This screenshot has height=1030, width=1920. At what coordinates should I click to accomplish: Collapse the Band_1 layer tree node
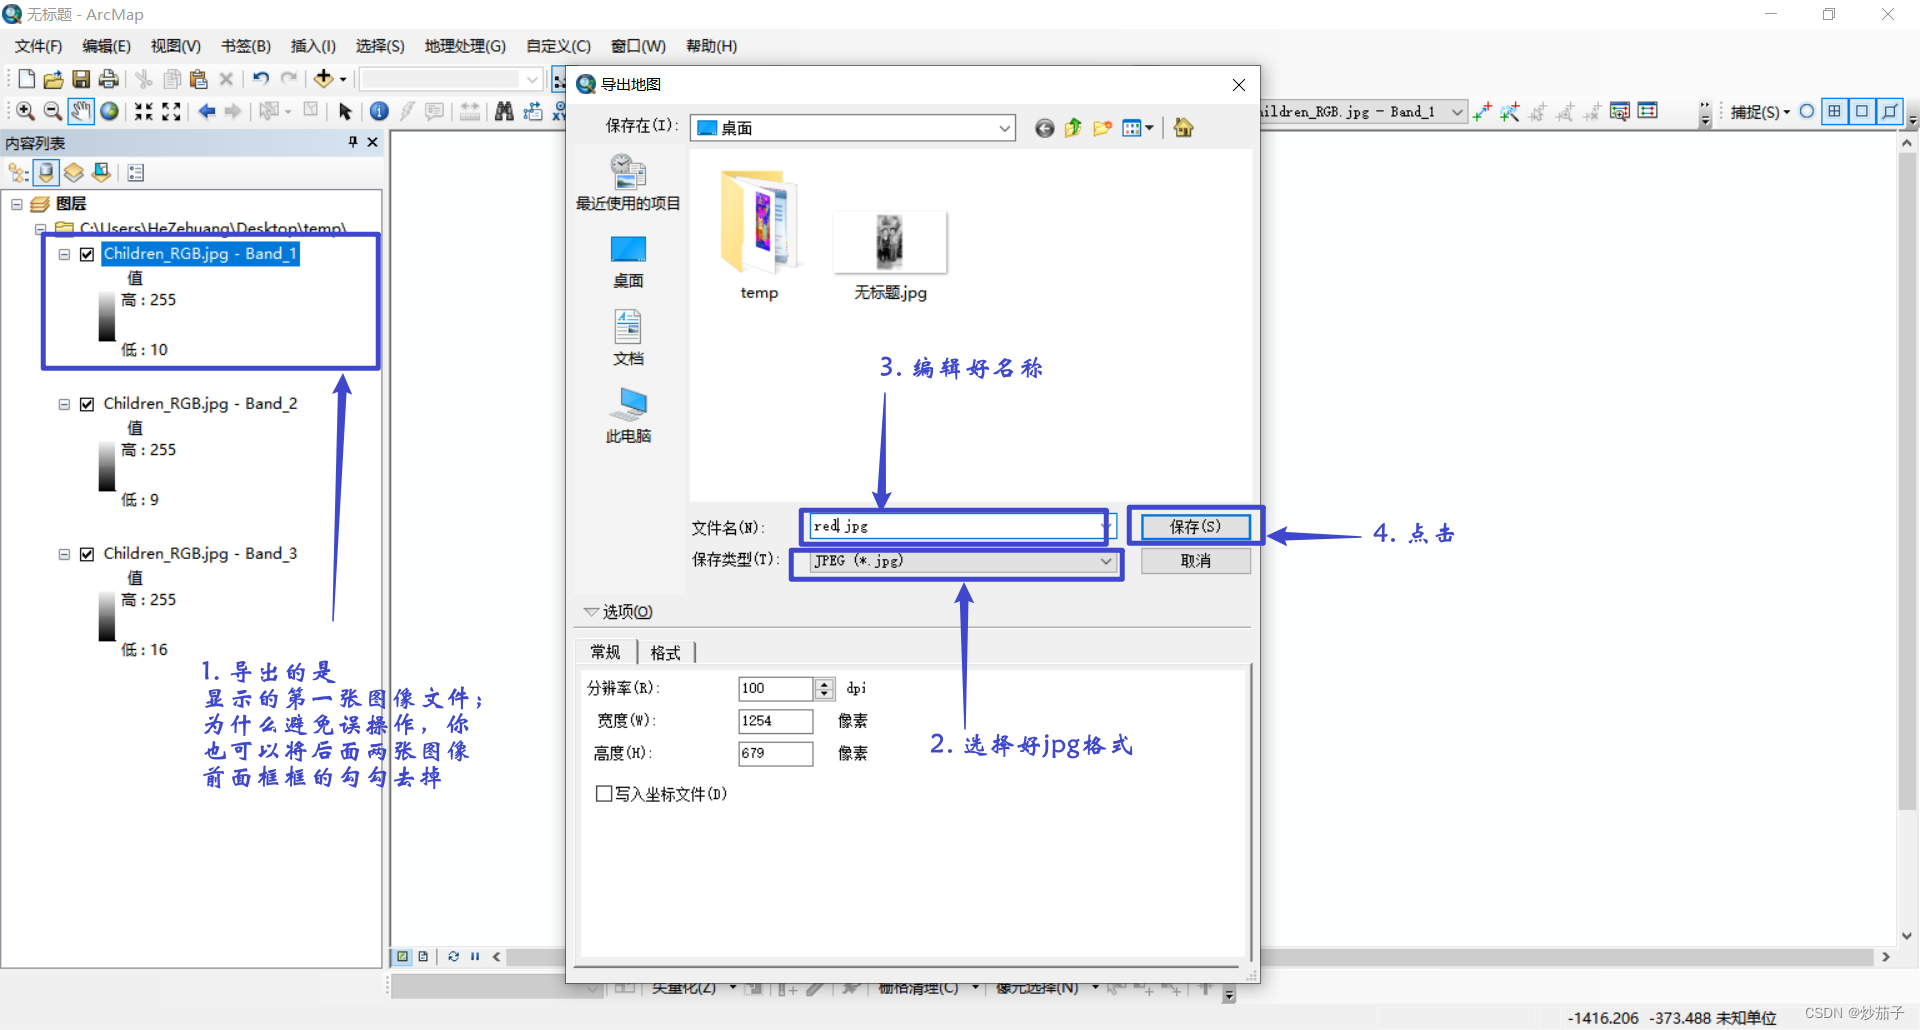point(64,254)
